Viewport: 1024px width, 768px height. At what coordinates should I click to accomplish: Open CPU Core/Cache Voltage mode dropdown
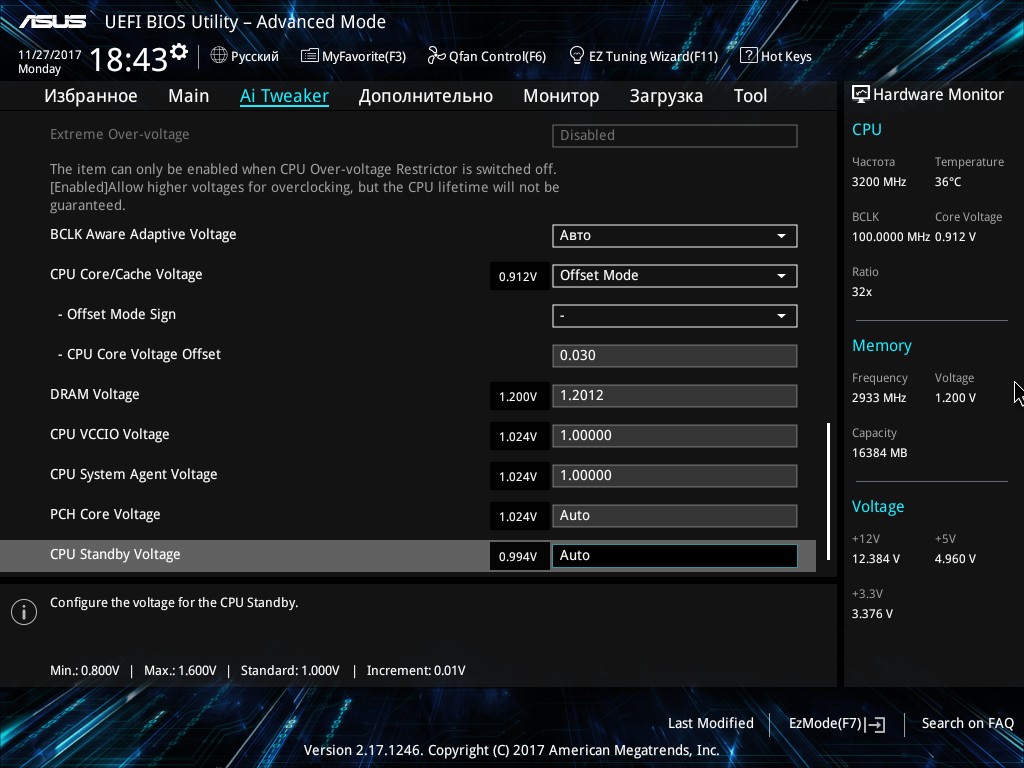(x=675, y=276)
